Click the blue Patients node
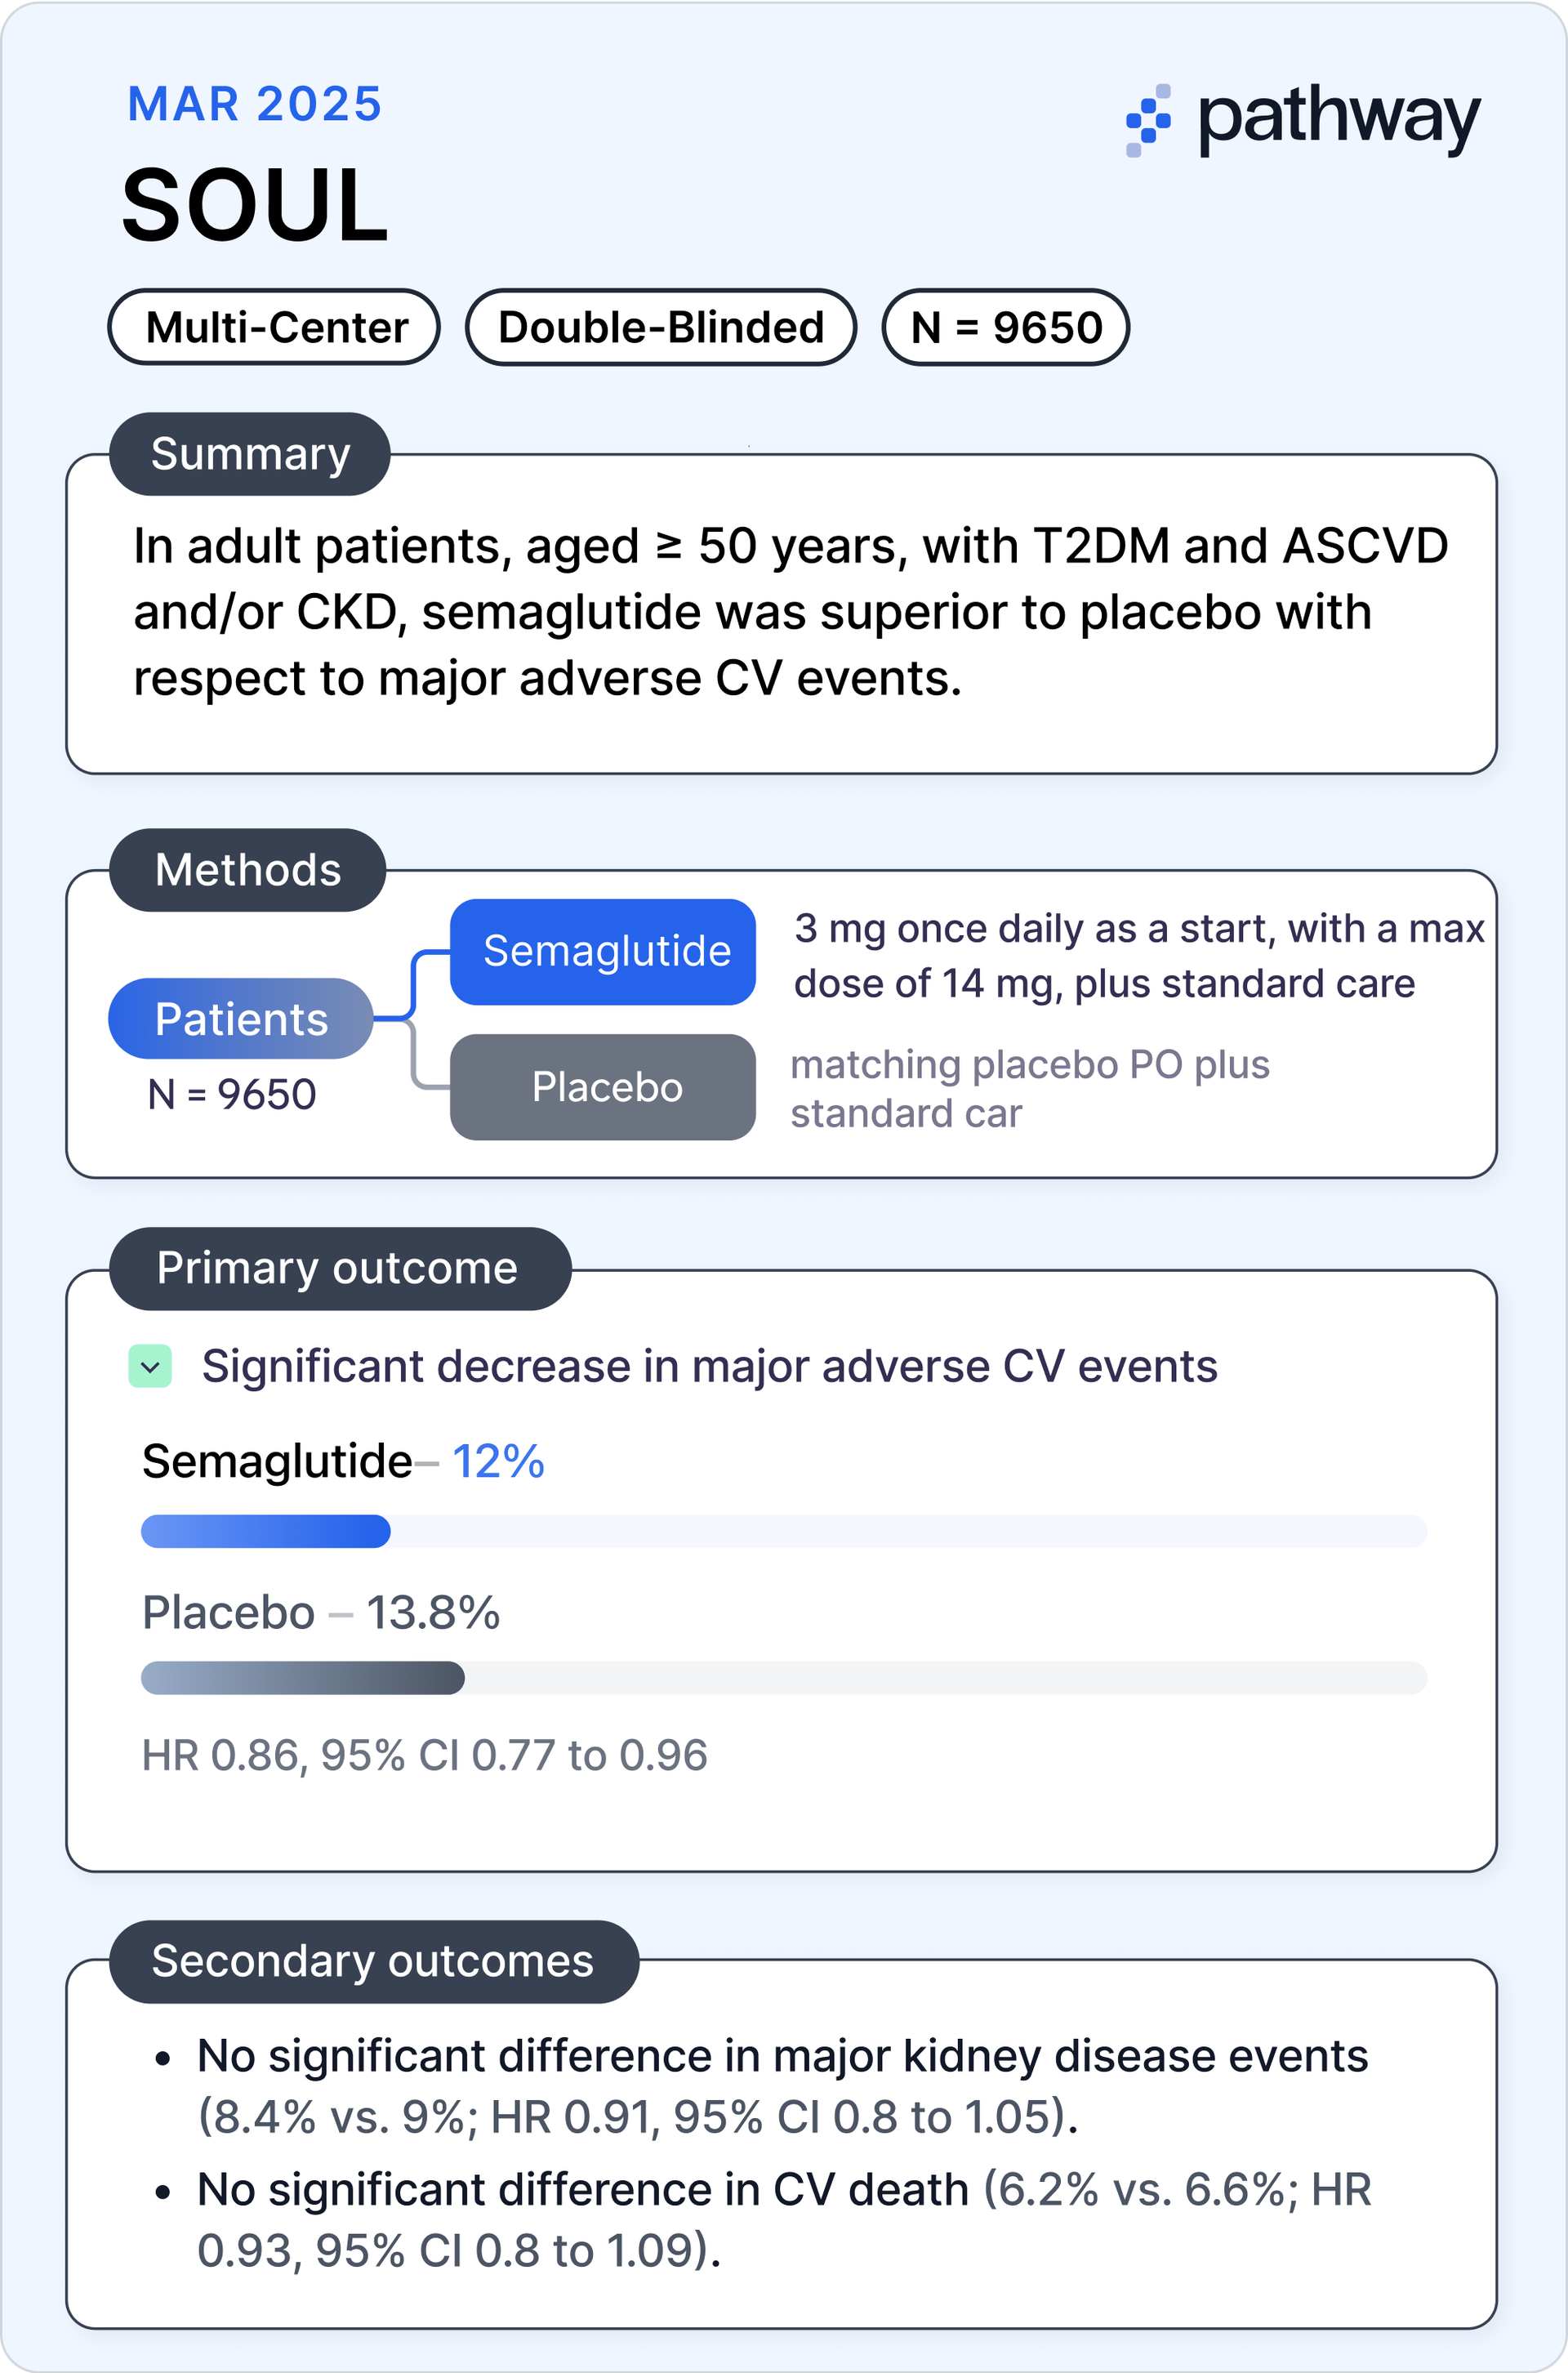The height and width of the screenshot is (2373, 1568). tap(240, 1019)
